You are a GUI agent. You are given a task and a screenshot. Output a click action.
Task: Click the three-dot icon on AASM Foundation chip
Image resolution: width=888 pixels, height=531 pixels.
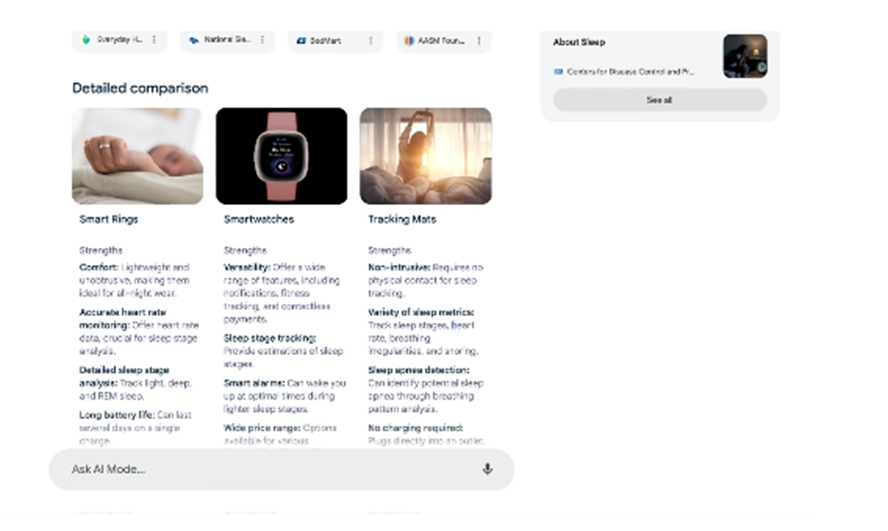[x=479, y=41]
